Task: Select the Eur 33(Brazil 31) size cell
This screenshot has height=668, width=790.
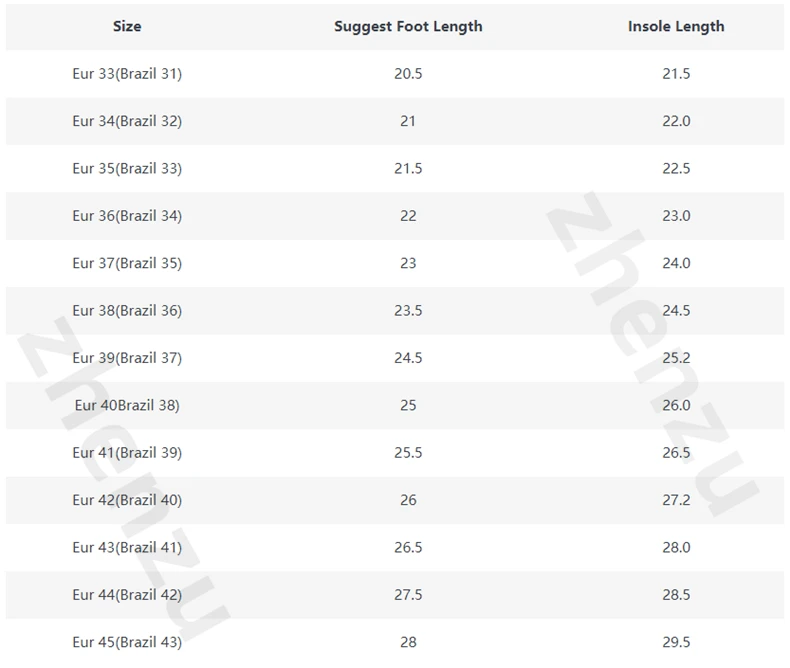Action: pyautogui.click(x=127, y=74)
